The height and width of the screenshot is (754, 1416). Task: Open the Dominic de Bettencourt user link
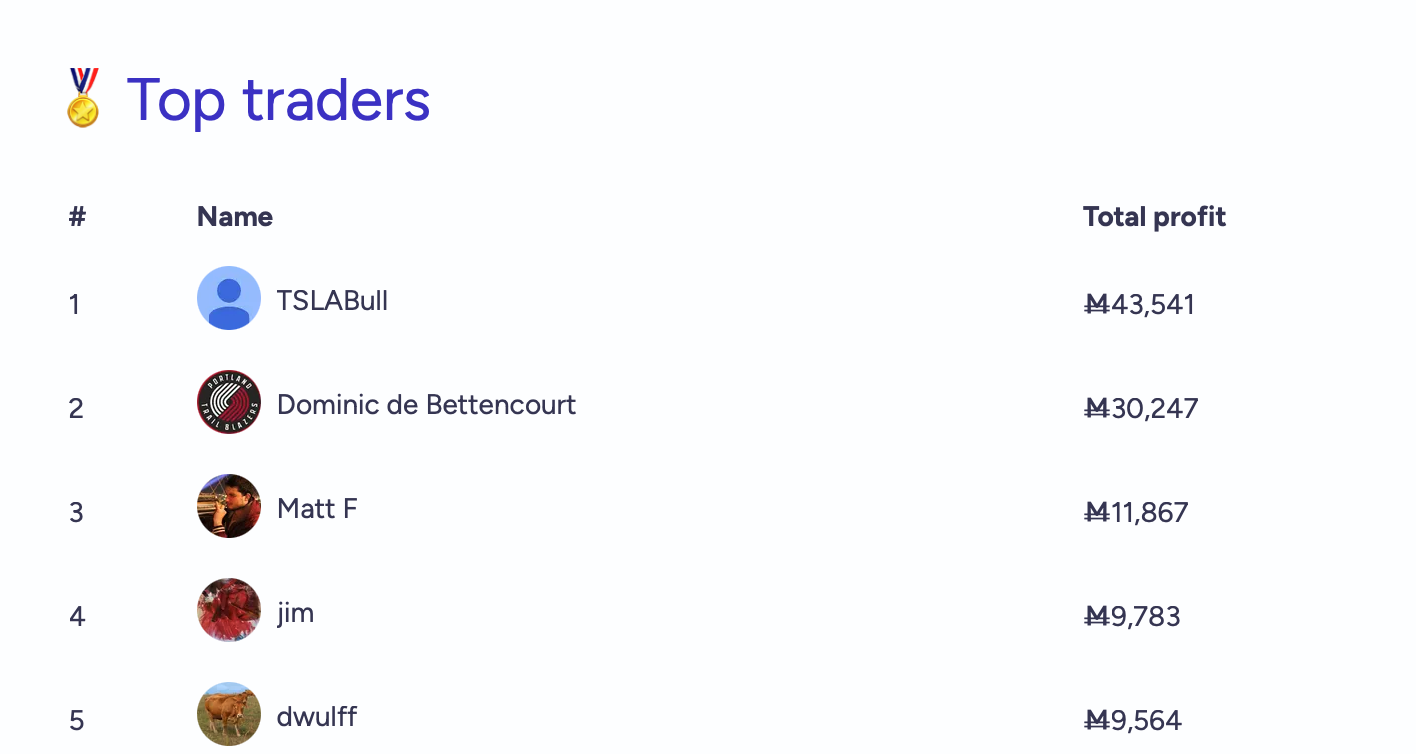pos(426,405)
